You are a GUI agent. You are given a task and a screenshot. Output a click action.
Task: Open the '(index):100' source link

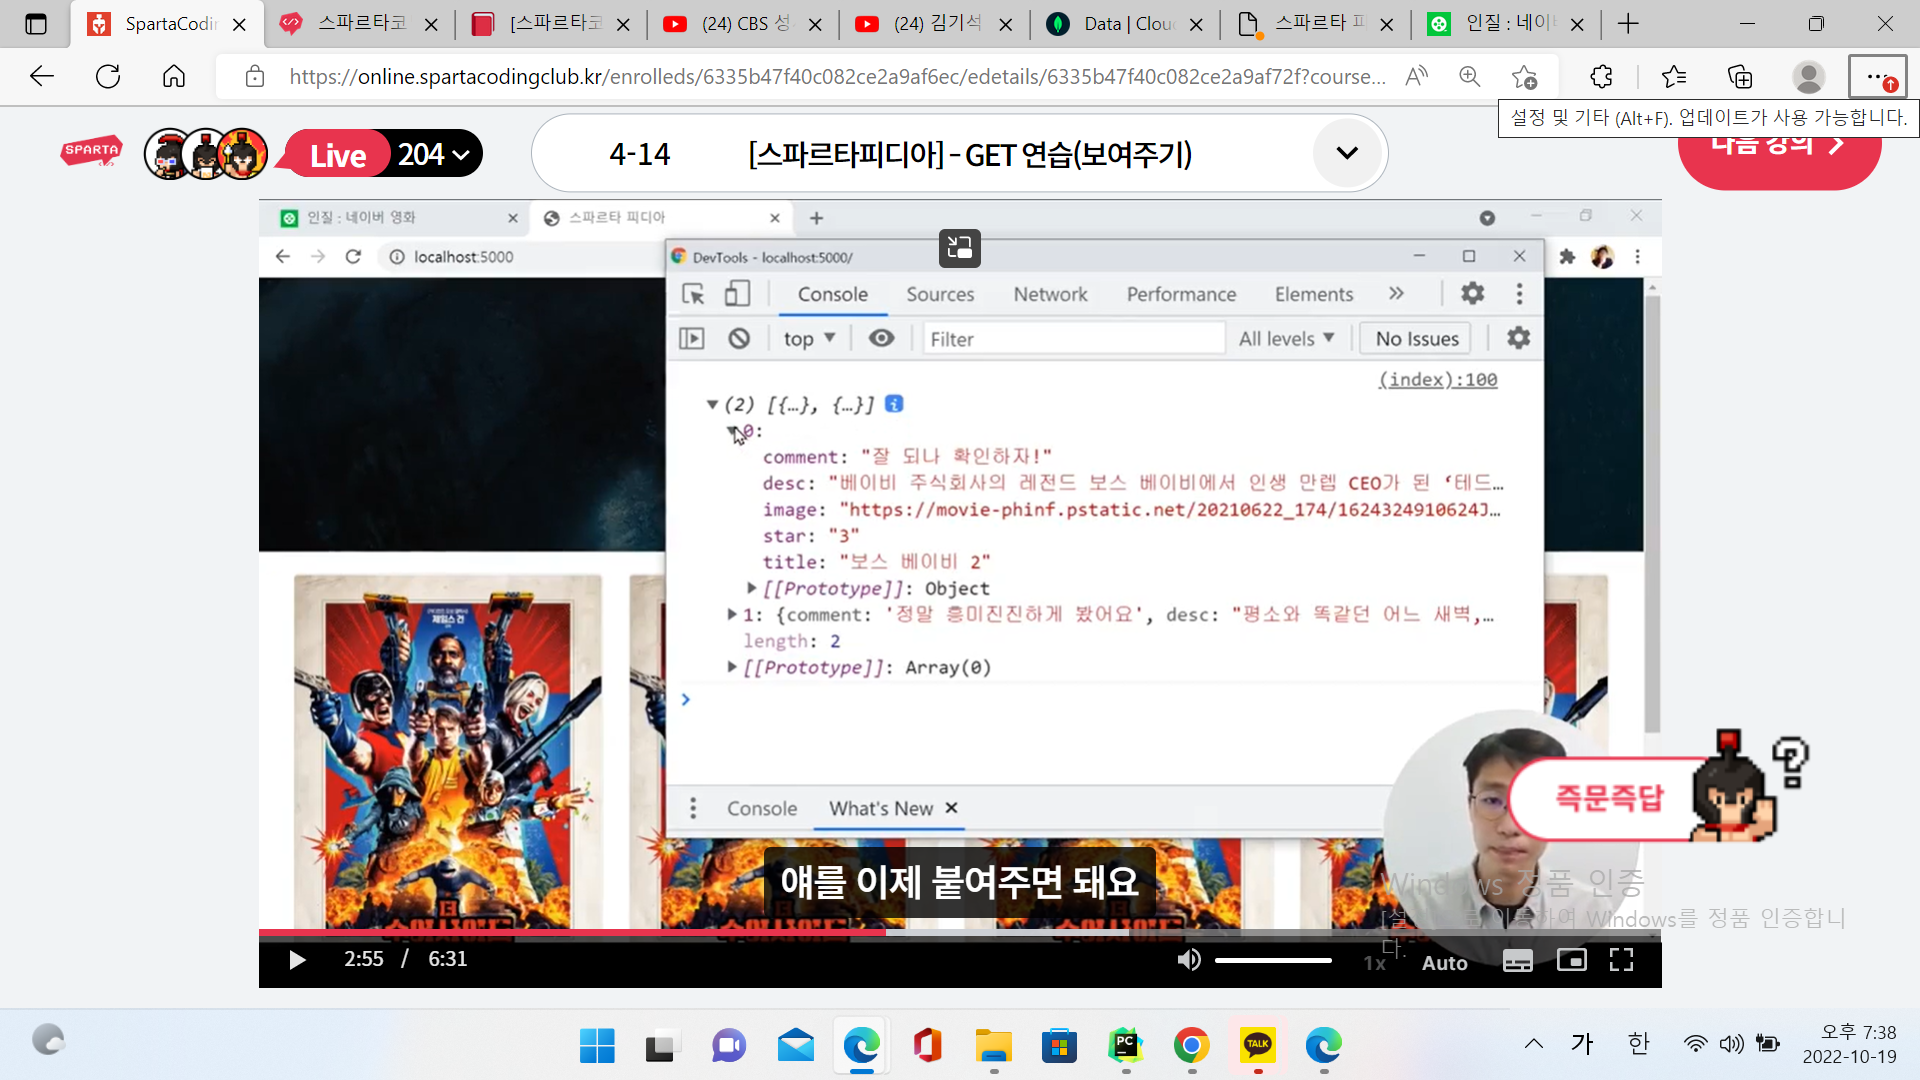pyautogui.click(x=1437, y=379)
